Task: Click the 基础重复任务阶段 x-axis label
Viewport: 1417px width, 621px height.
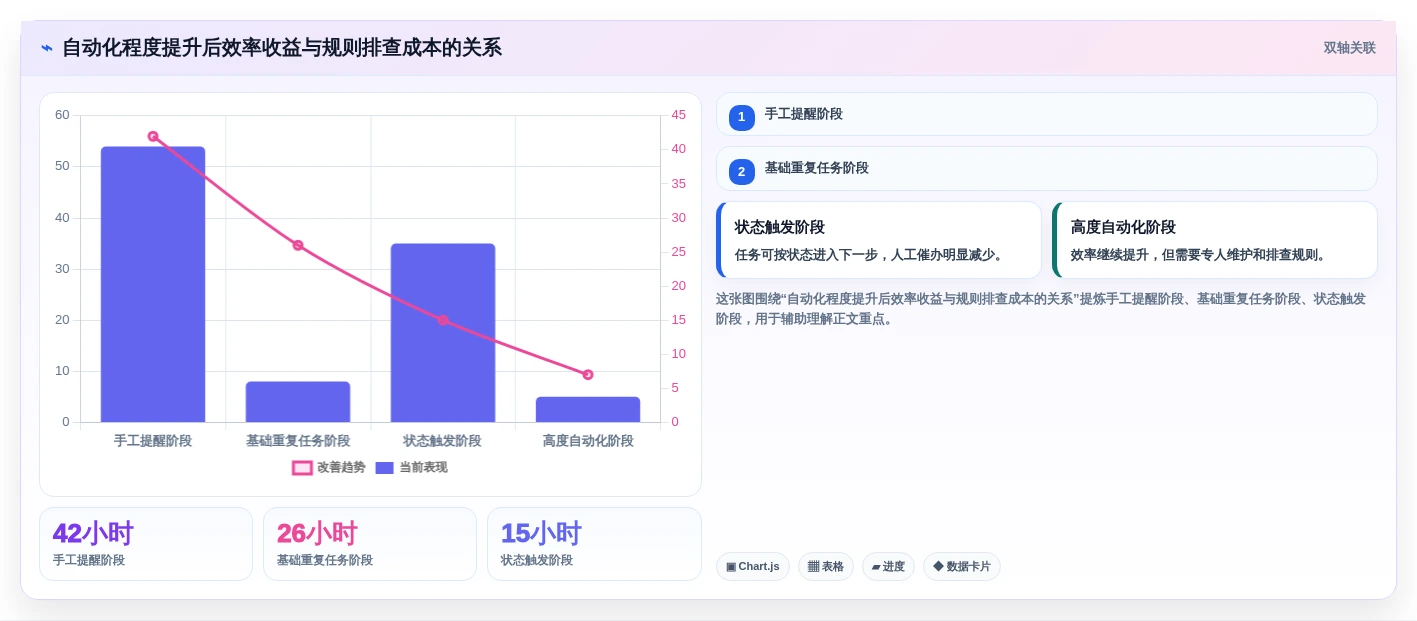Action: [x=298, y=441]
